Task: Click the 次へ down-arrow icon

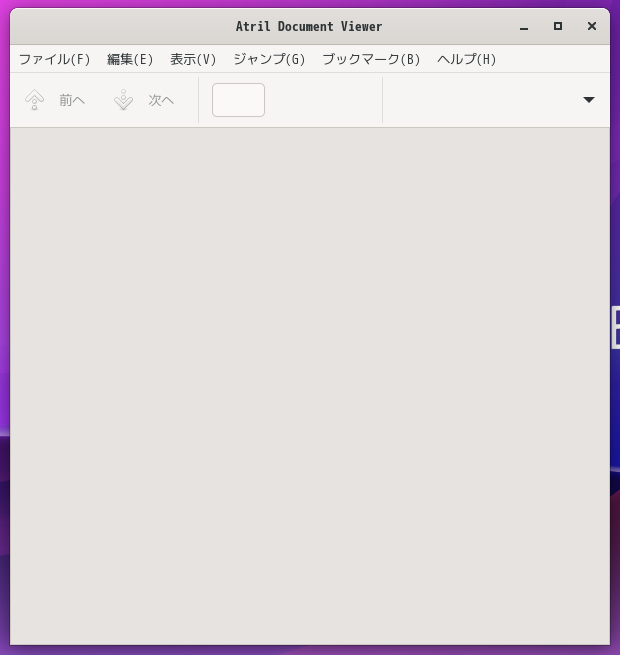Action: click(x=123, y=100)
